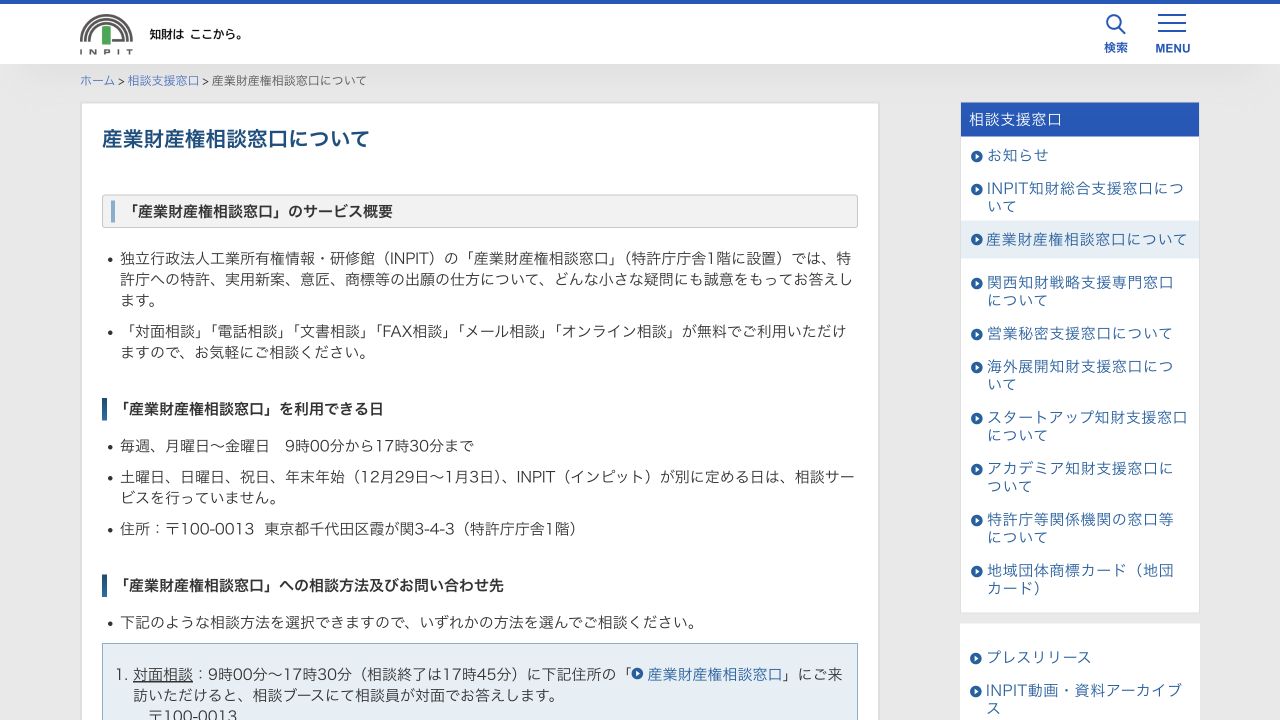1280x720 pixels.
Task: Open 関西知財戦略支援専門窓口について in the sidebar
Action: pyautogui.click(x=1081, y=291)
